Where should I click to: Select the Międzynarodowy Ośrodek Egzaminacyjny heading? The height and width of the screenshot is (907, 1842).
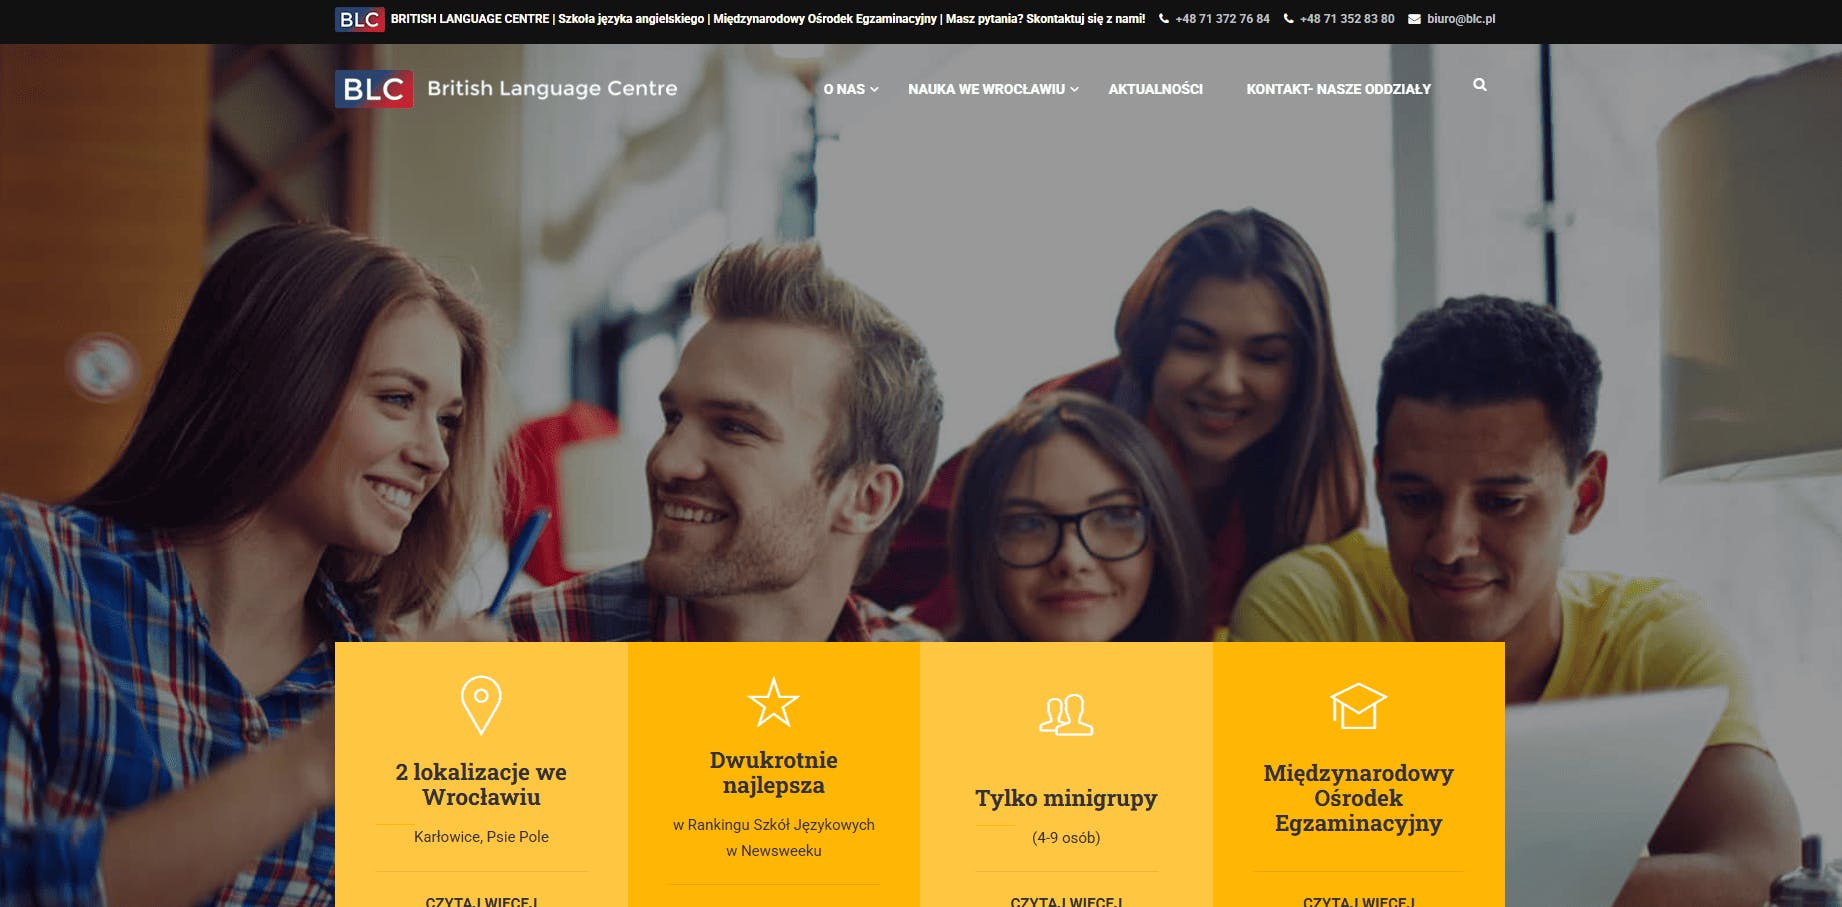[1358, 798]
